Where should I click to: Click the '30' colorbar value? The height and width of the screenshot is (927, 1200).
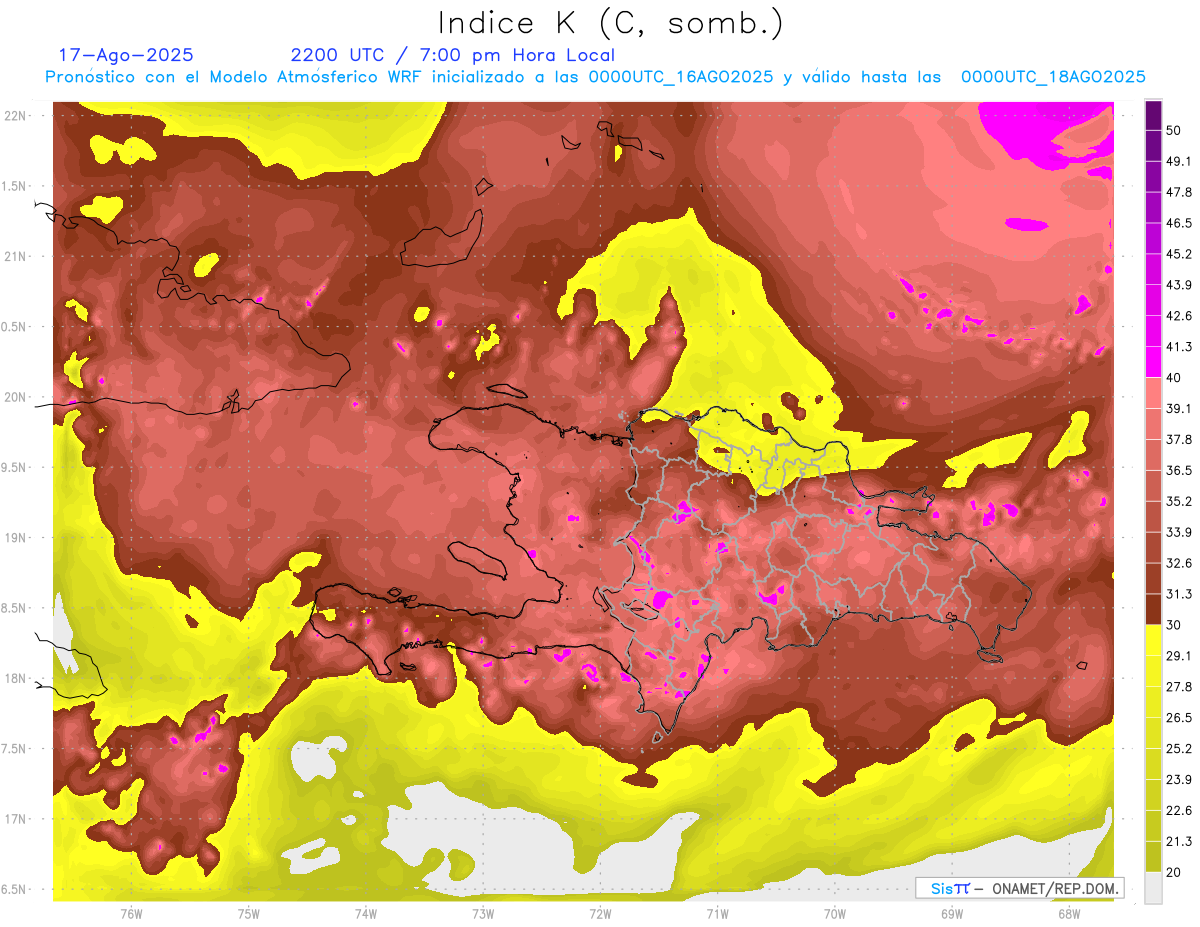1175,625
